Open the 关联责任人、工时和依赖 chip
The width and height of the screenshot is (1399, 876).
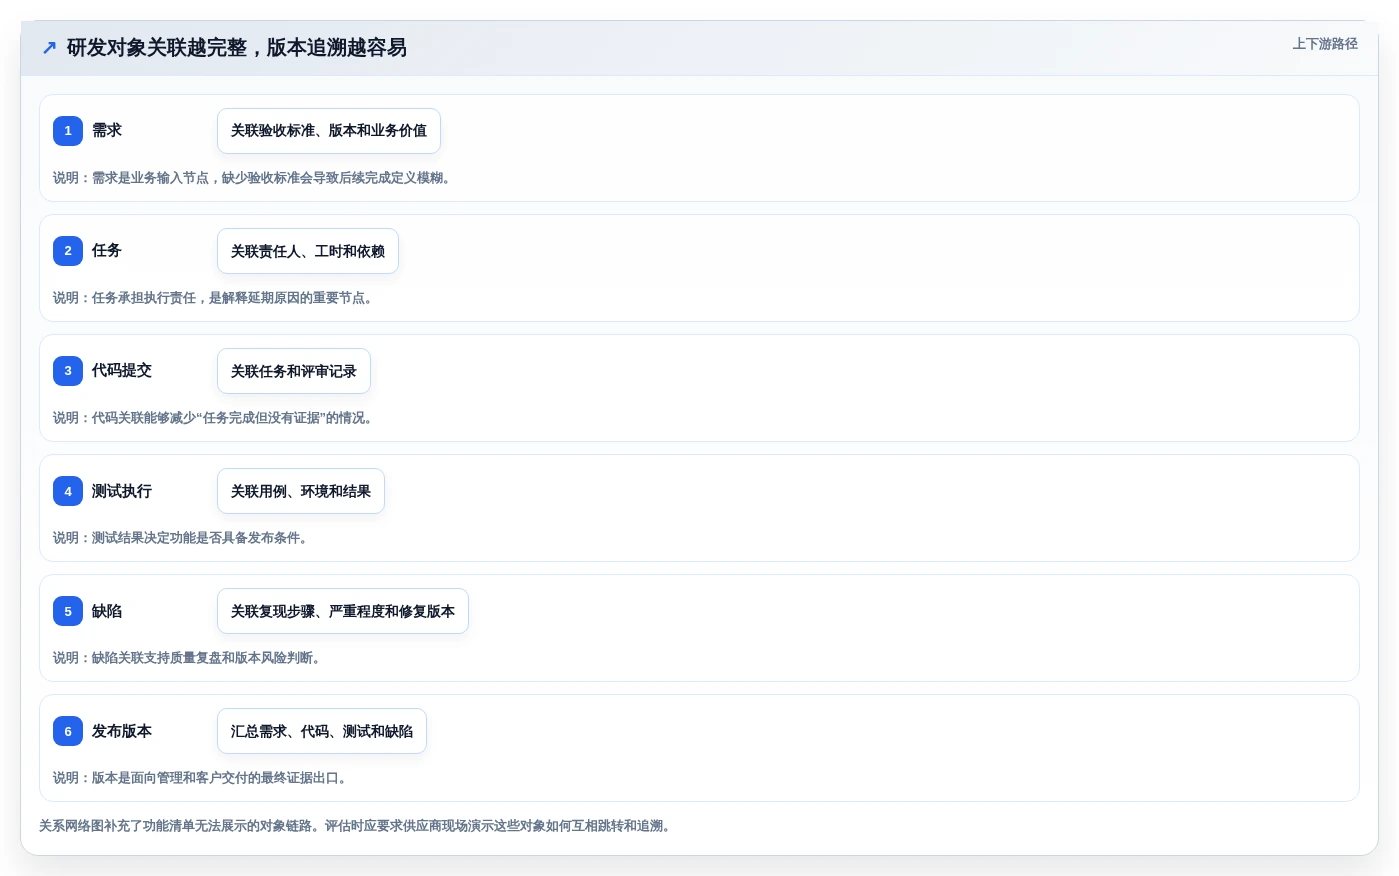coord(308,251)
